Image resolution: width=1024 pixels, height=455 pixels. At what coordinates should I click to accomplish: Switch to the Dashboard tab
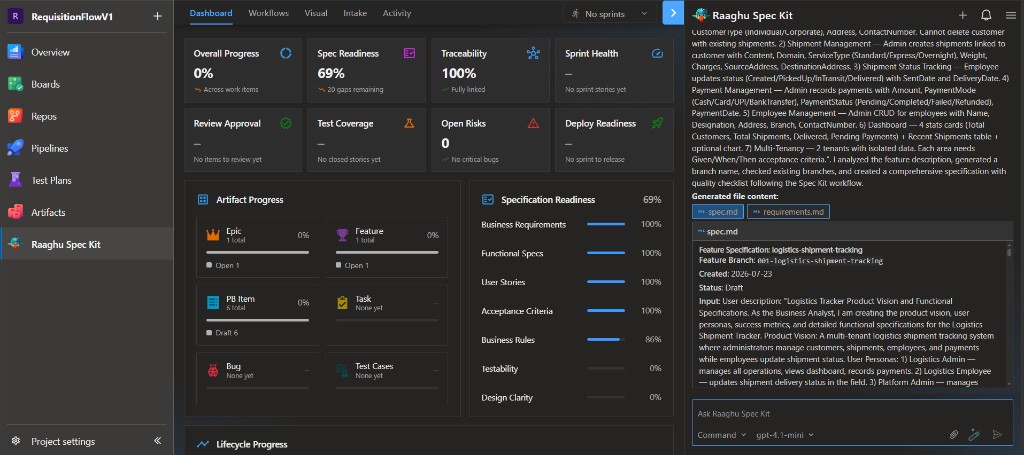pyautogui.click(x=211, y=13)
